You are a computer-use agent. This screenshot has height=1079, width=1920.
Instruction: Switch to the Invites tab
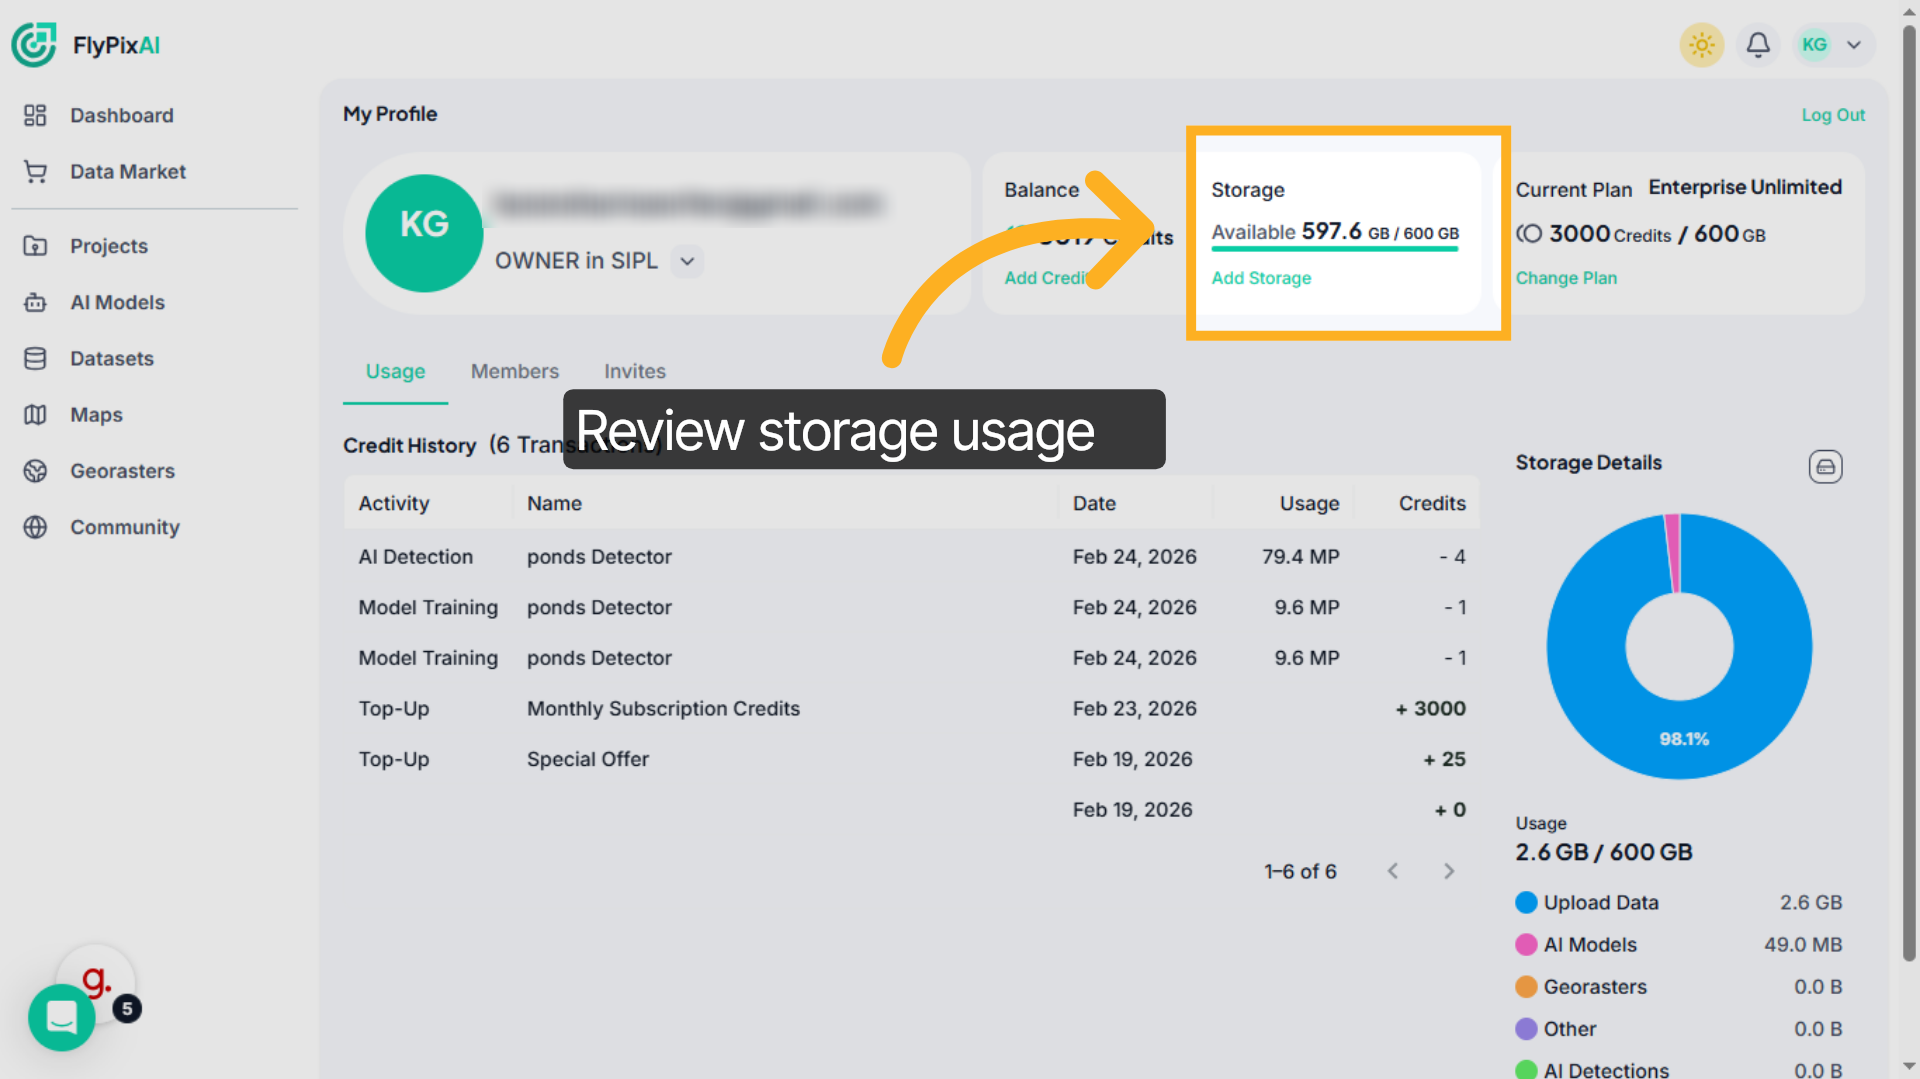[x=634, y=371]
